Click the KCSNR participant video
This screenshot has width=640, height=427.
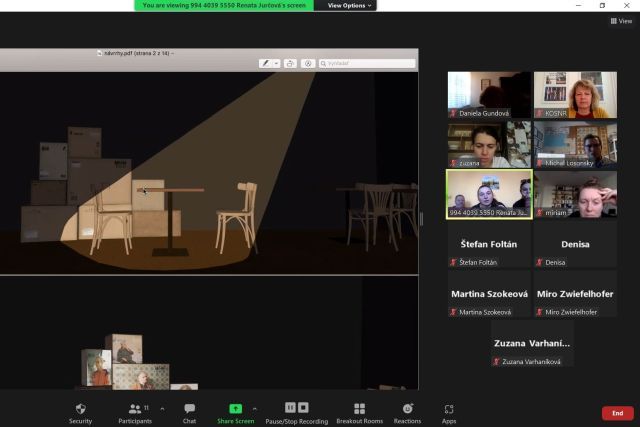[575, 95]
